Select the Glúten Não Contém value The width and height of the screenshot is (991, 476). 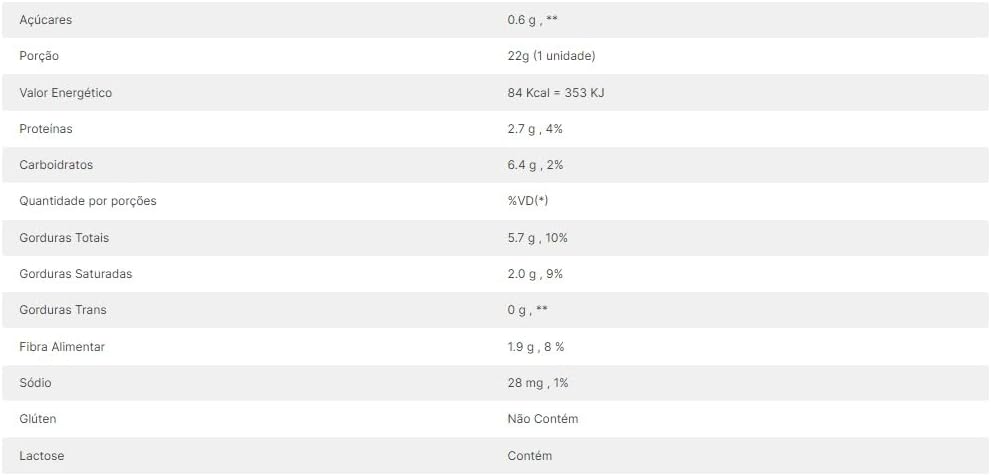click(543, 418)
